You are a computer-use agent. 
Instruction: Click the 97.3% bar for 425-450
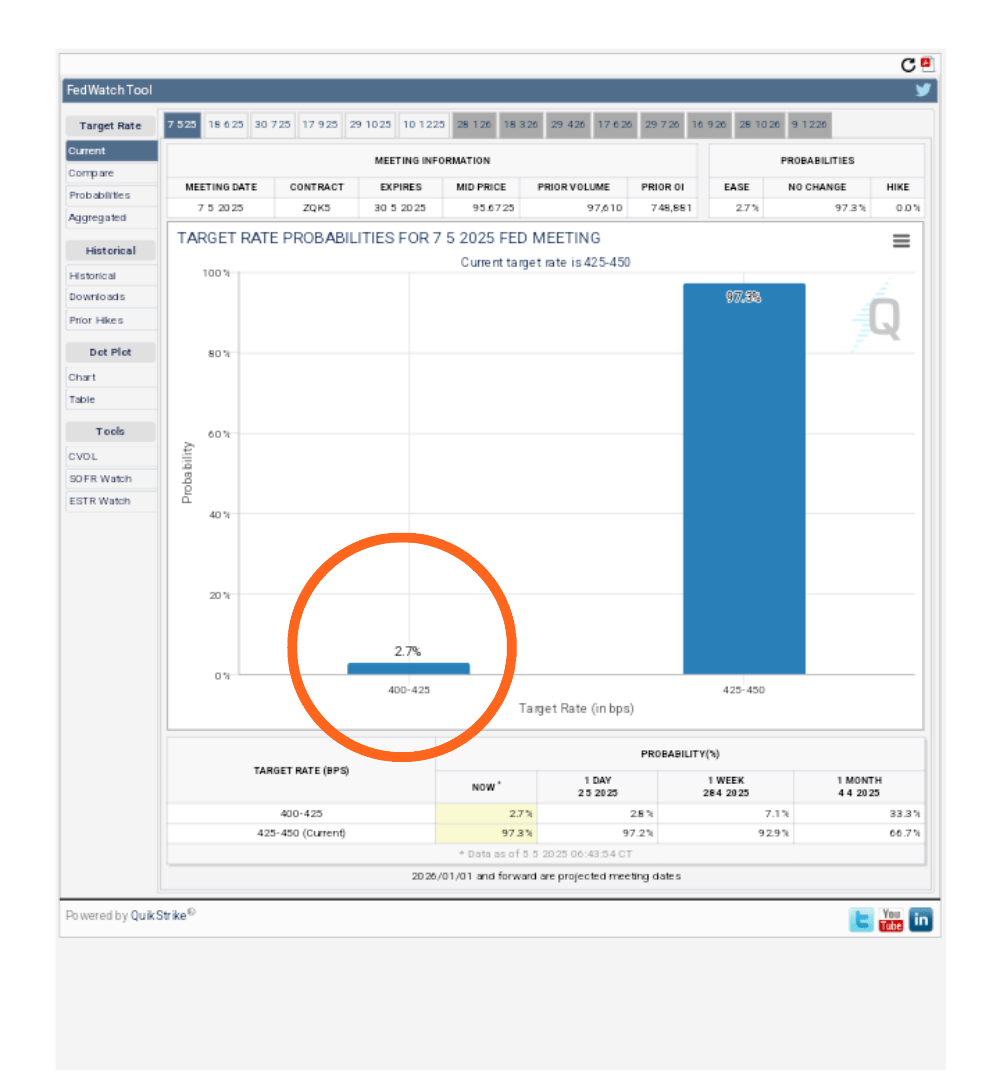(x=743, y=480)
